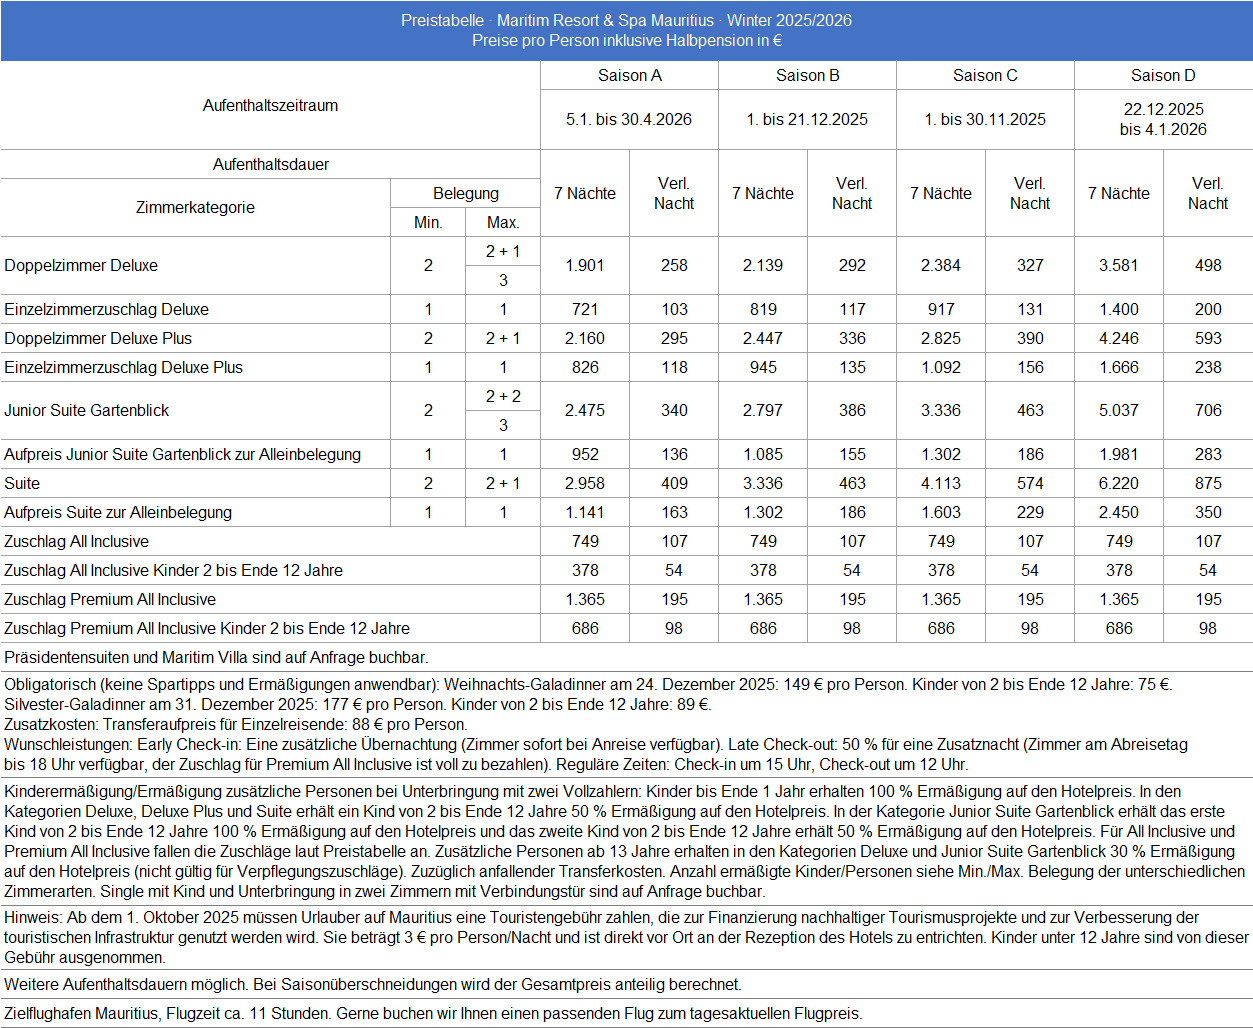
Task: Click the price value "917"
Action: [941, 309]
